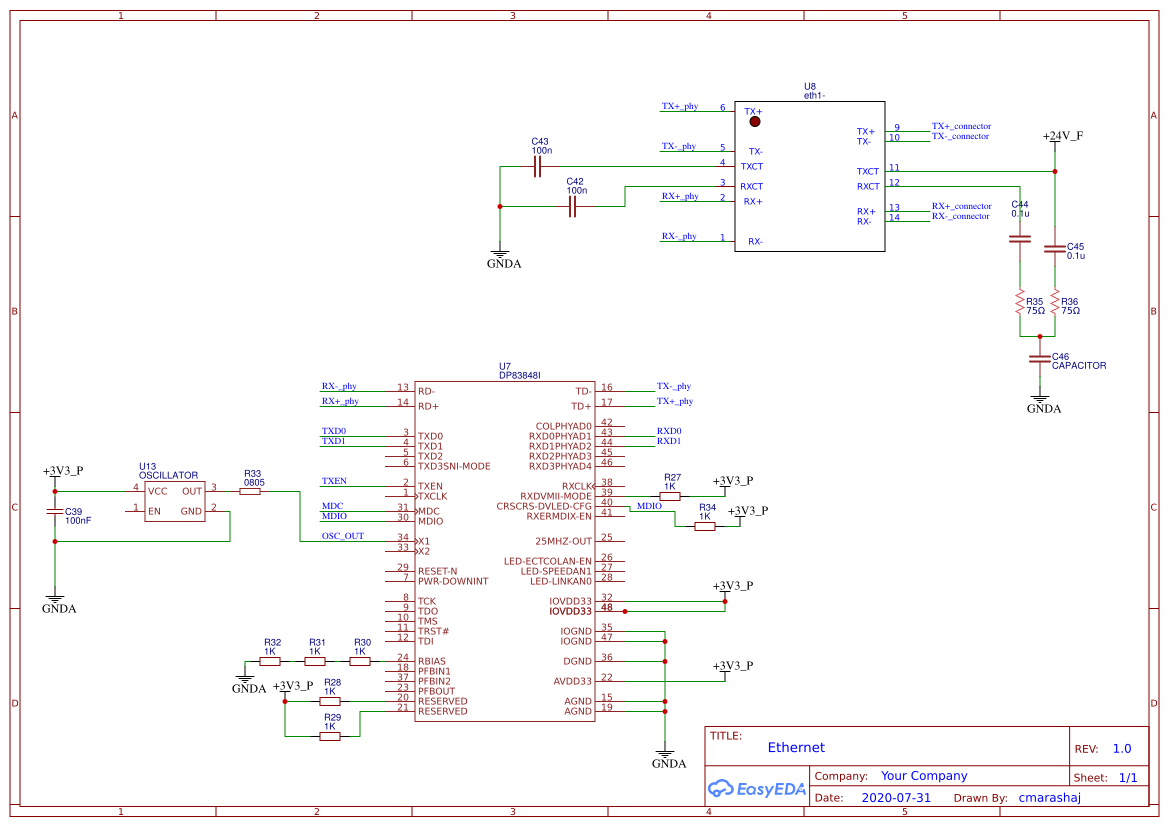Click the GNDA ground symbol below U7

(x=663, y=755)
